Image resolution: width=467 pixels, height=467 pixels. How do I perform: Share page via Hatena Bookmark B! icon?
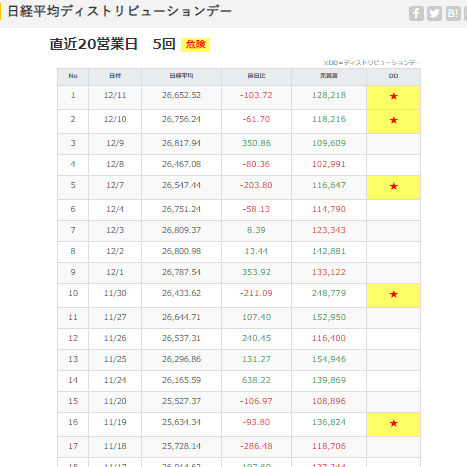click(453, 13)
